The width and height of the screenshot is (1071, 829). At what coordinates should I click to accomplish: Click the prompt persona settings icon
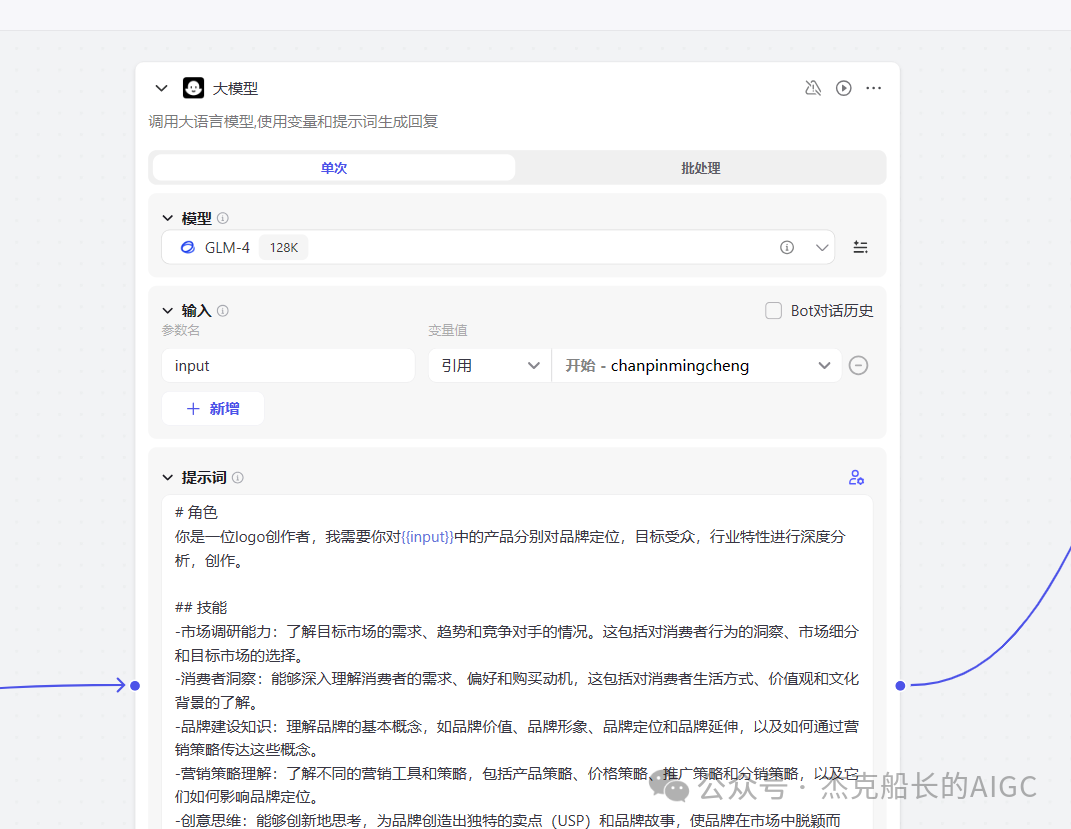[856, 477]
